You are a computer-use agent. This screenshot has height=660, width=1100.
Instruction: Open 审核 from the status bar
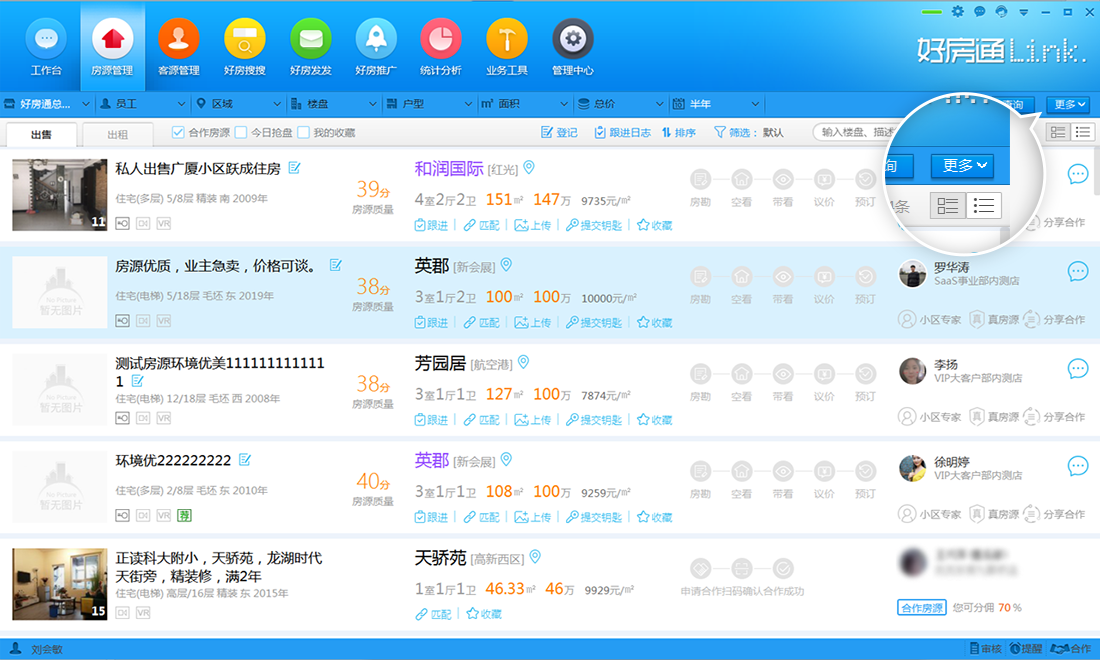pyautogui.click(x=985, y=649)
